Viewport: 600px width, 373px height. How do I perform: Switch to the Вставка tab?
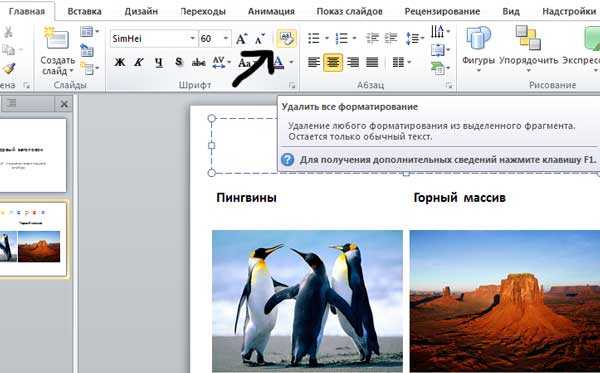(85, 11)
